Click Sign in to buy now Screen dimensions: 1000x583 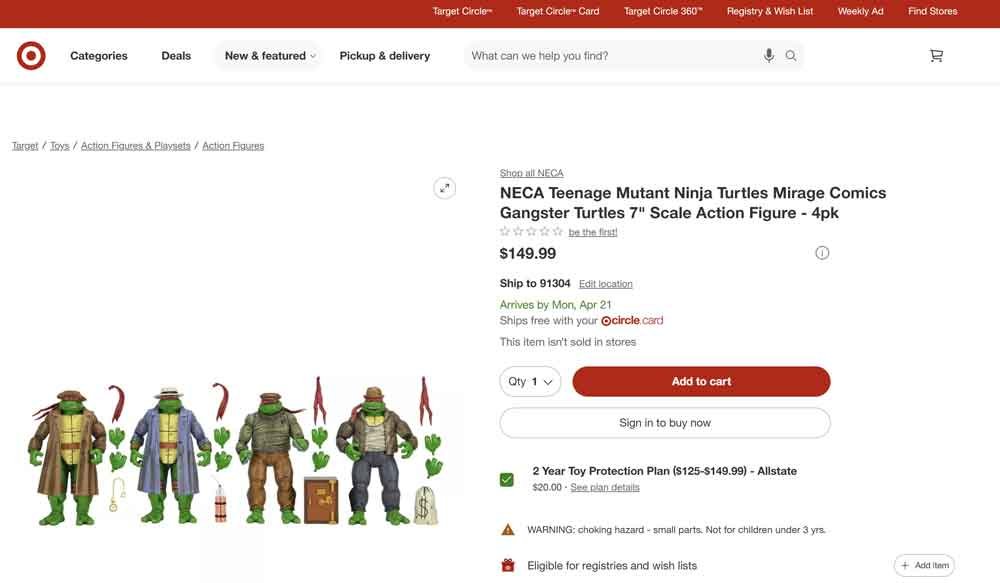665,421
